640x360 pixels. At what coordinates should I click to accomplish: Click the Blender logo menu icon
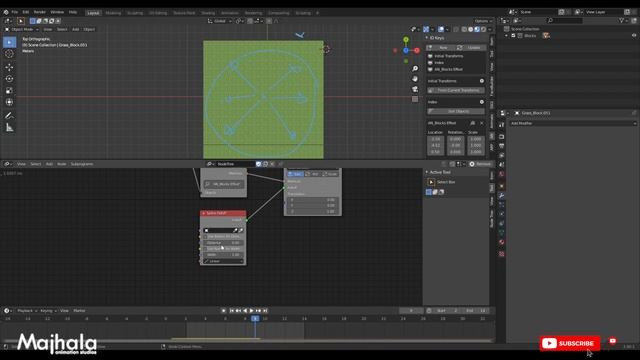(x=6, y=12)
